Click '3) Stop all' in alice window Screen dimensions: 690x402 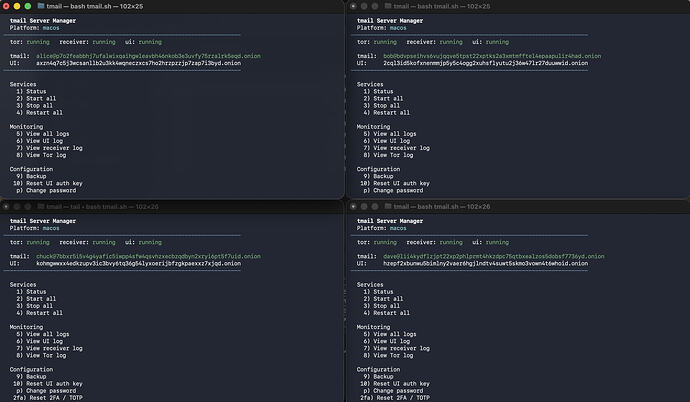coord(34,105)
